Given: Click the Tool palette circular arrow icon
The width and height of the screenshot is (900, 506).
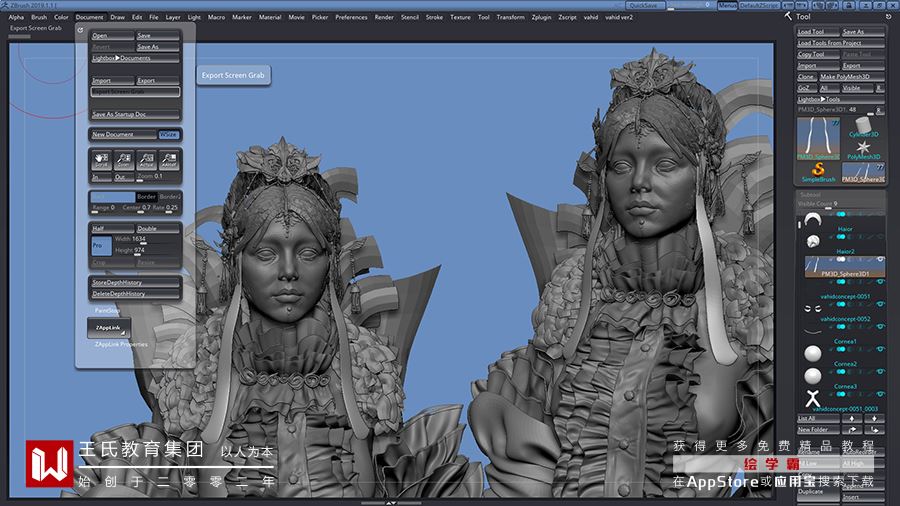Looking at the screenshot, I should (x=888, y=17).
